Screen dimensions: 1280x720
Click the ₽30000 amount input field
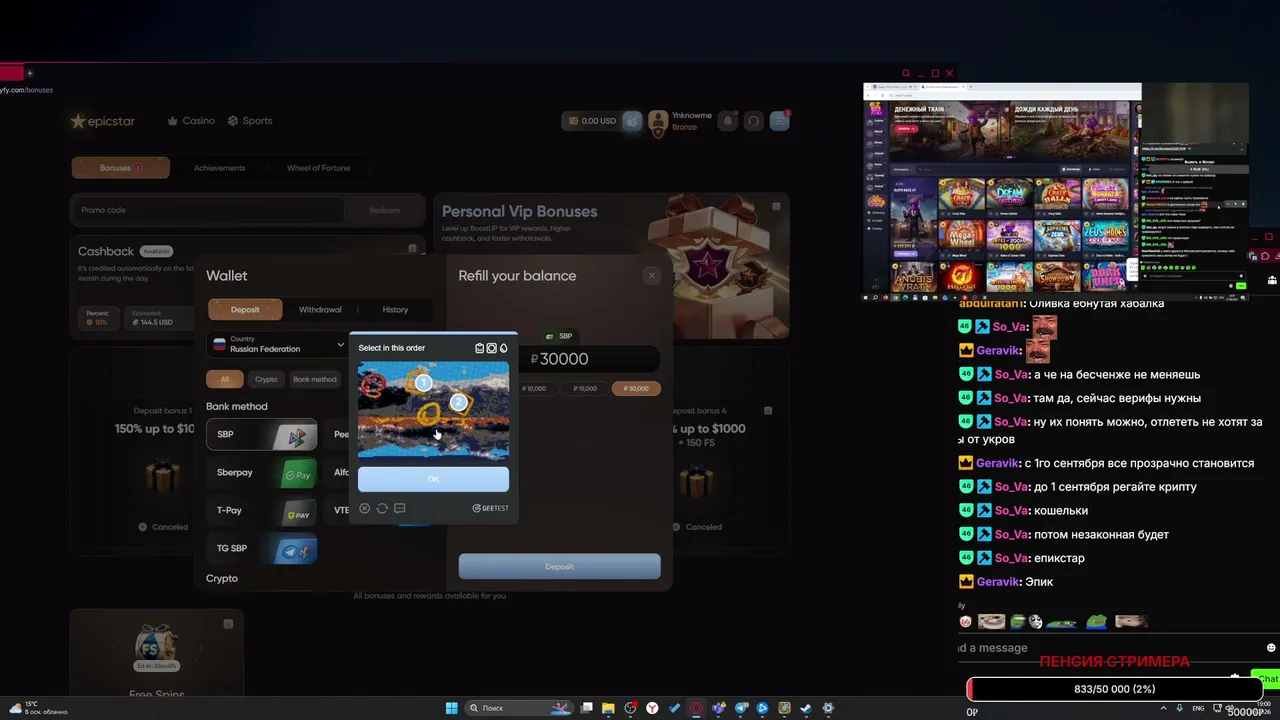590,359
